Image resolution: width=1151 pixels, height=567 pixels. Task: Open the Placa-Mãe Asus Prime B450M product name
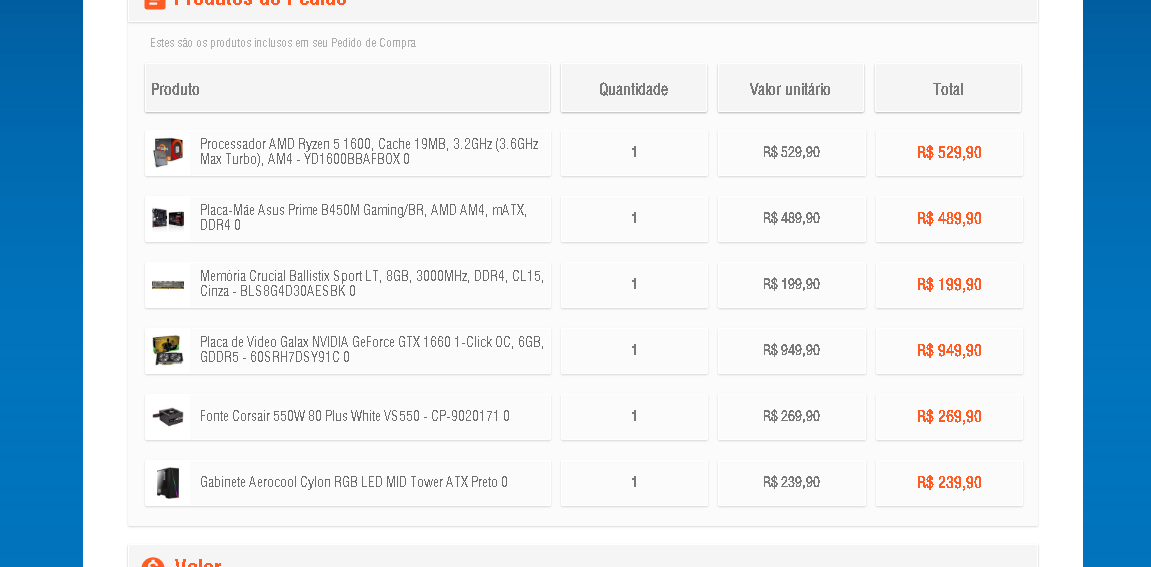[363, 217]
